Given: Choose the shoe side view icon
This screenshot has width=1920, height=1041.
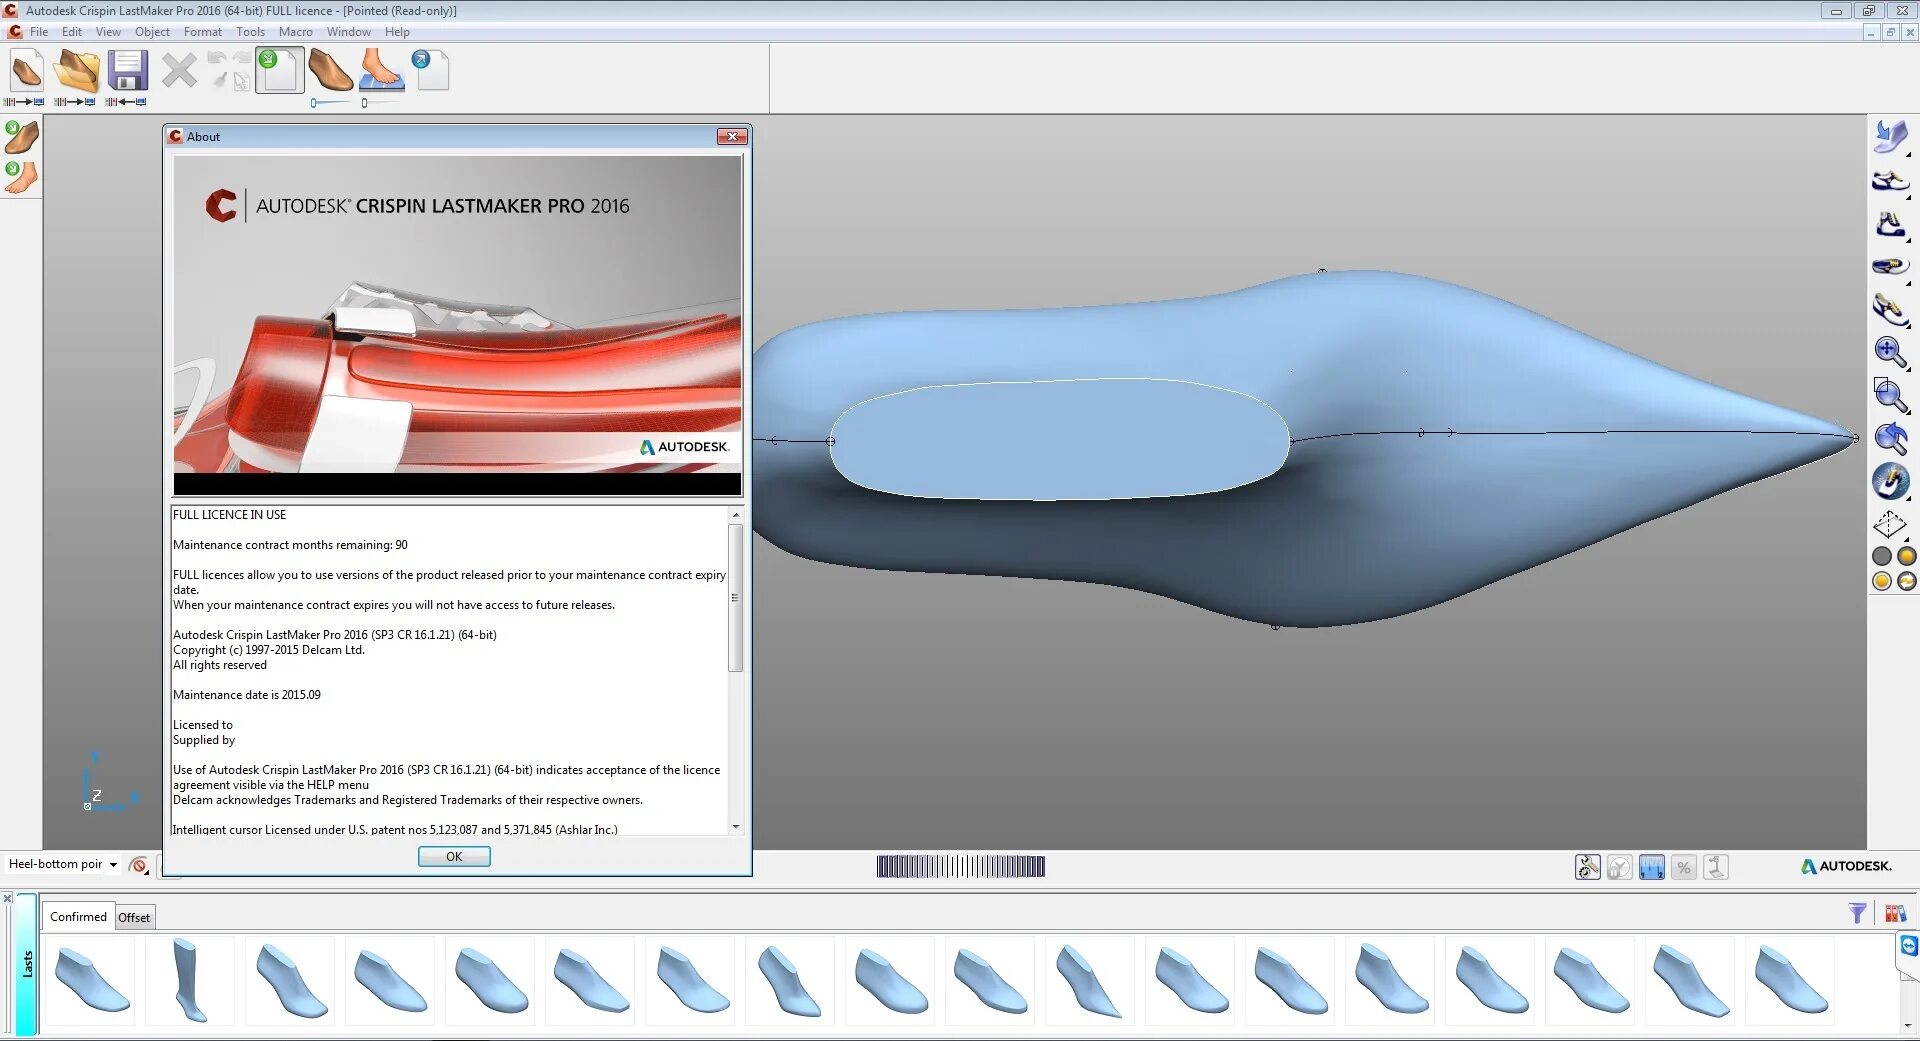Looking at the screenshot, I should 1890,181.
